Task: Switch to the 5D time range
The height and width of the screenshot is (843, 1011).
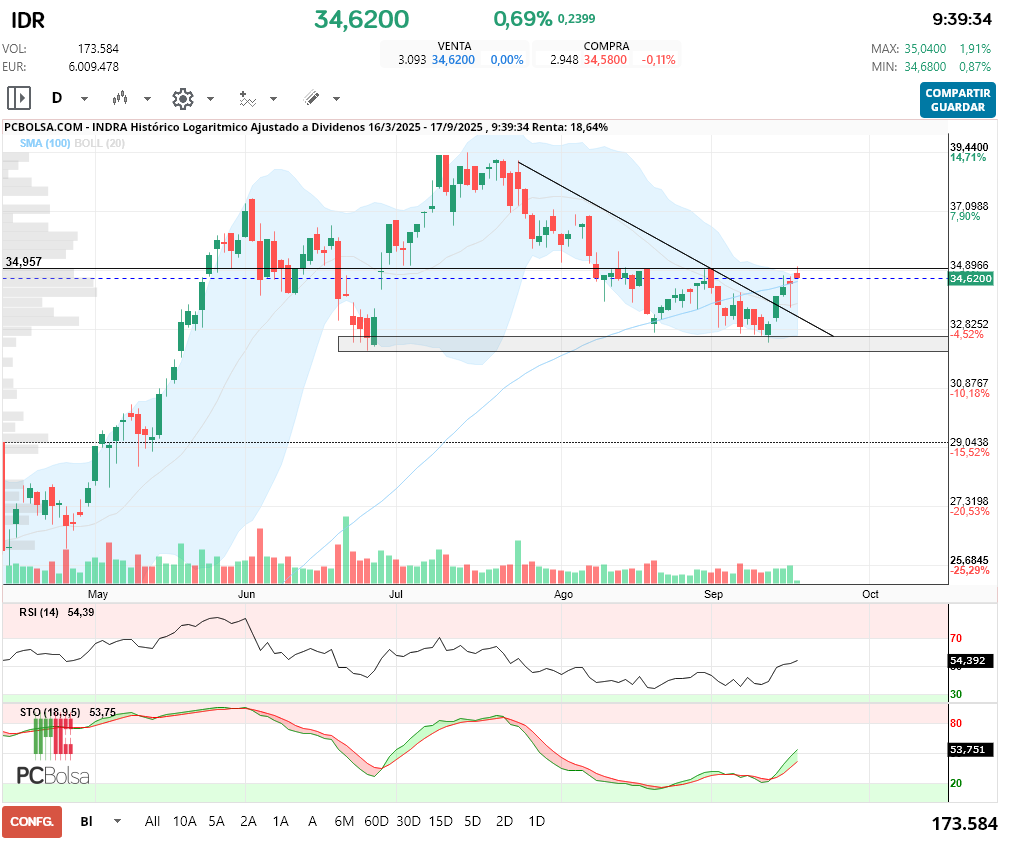Action: click(x=473, y=821)
